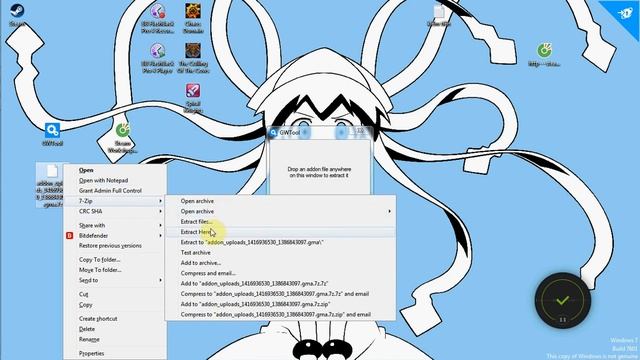The height and width of the screenshot is (360, 640).
Task: Open the Share with menu entry
Action: click(x=115, y=225)
